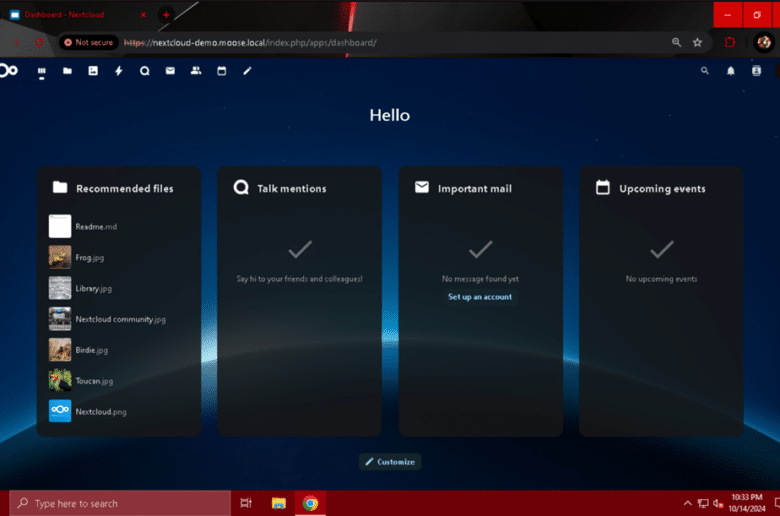Click the Frog.jpg thumbnail
The image size is (780, 516).
(60, 257)
